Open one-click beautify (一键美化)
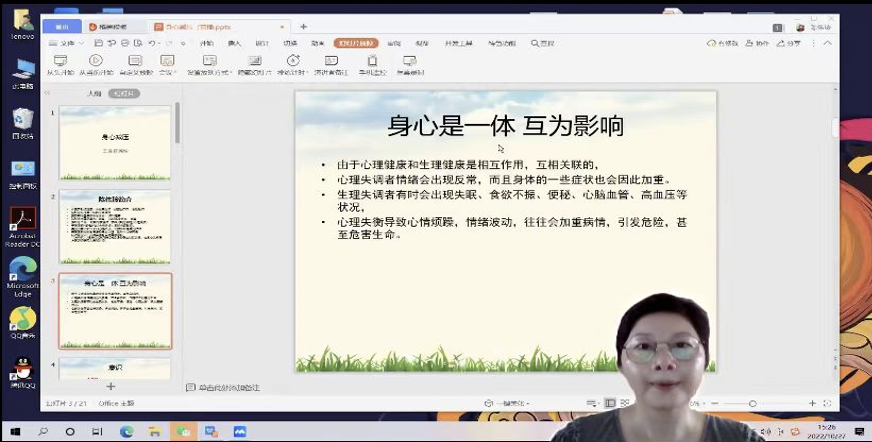872x442 pixels. click(x=506, y=403)
